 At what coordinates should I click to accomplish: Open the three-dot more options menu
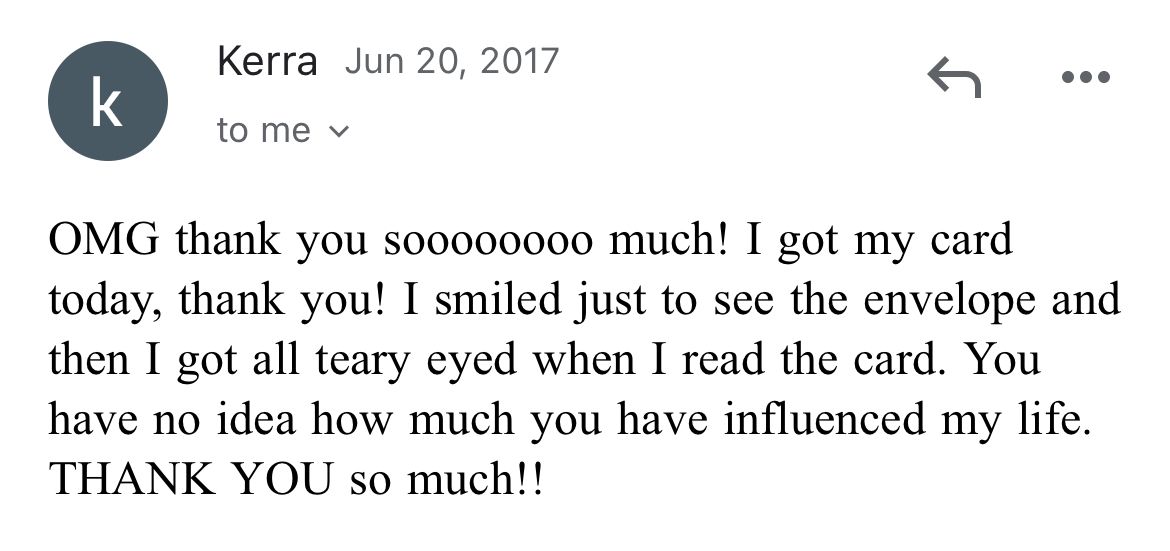point(1087,77)
